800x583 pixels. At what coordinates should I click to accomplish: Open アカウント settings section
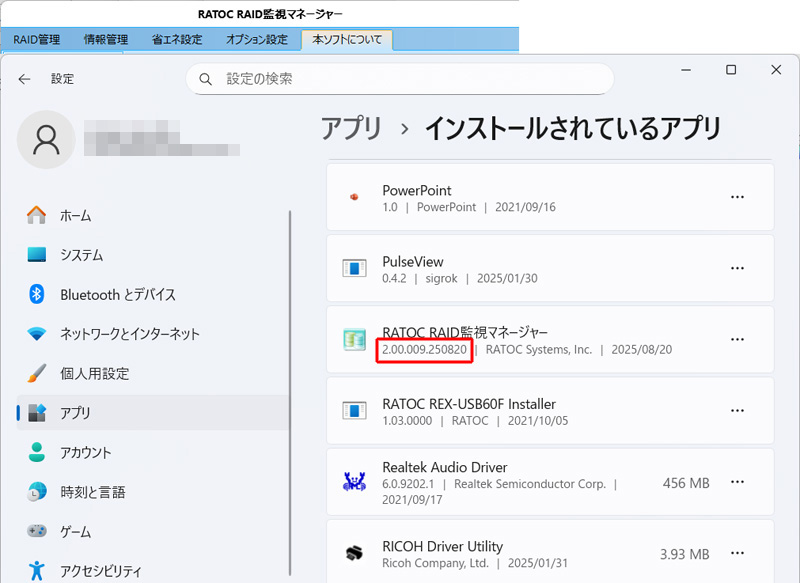pos(153,452)
